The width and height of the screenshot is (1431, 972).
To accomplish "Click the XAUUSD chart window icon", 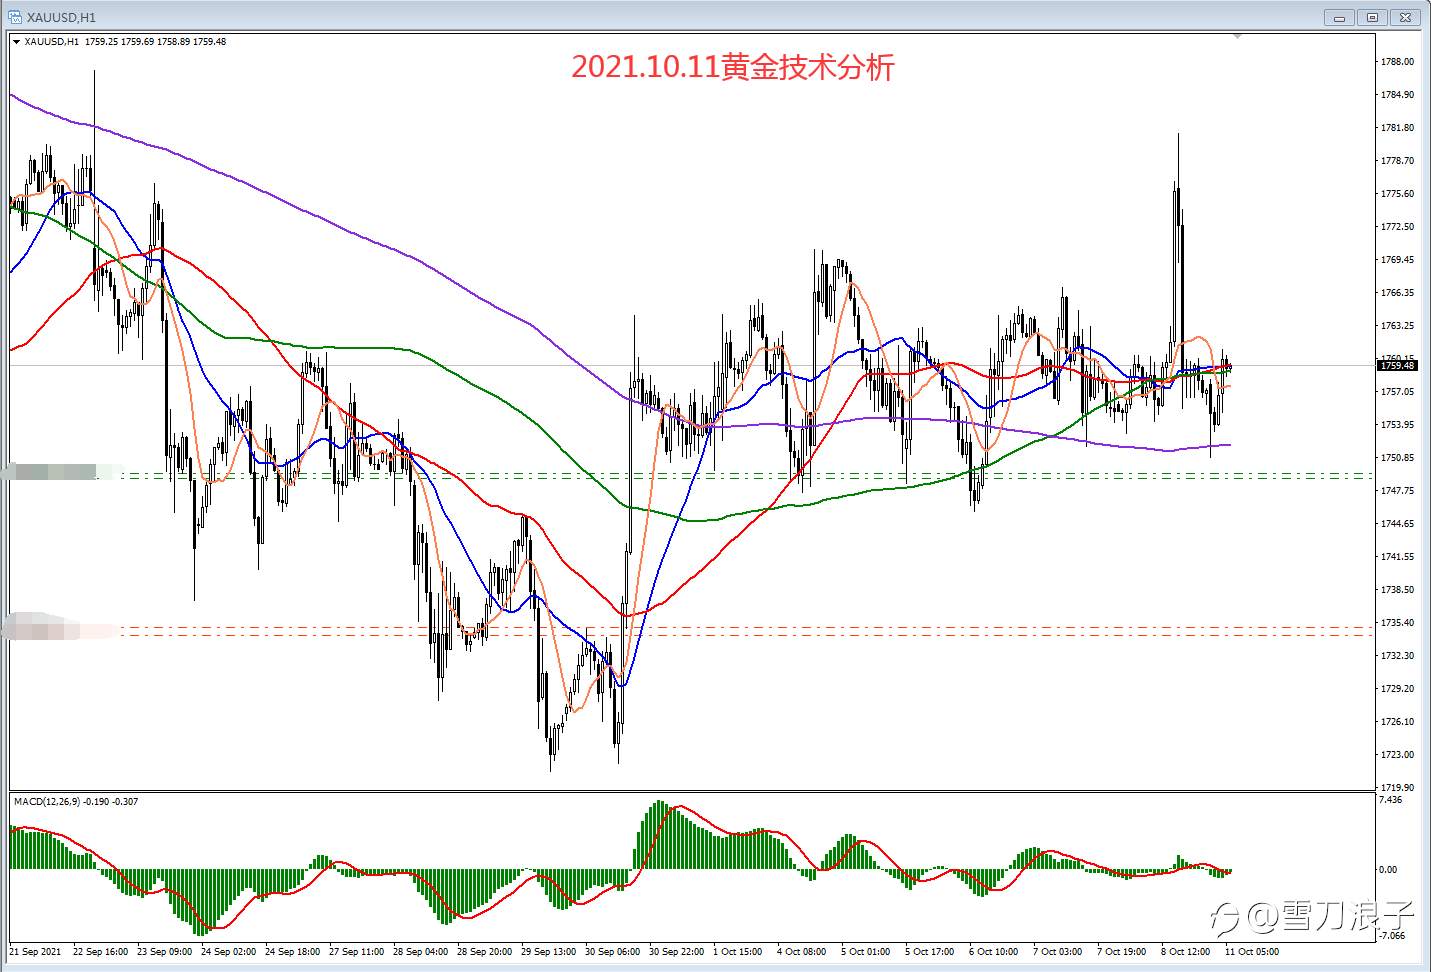I will click(x=13, y=17).
